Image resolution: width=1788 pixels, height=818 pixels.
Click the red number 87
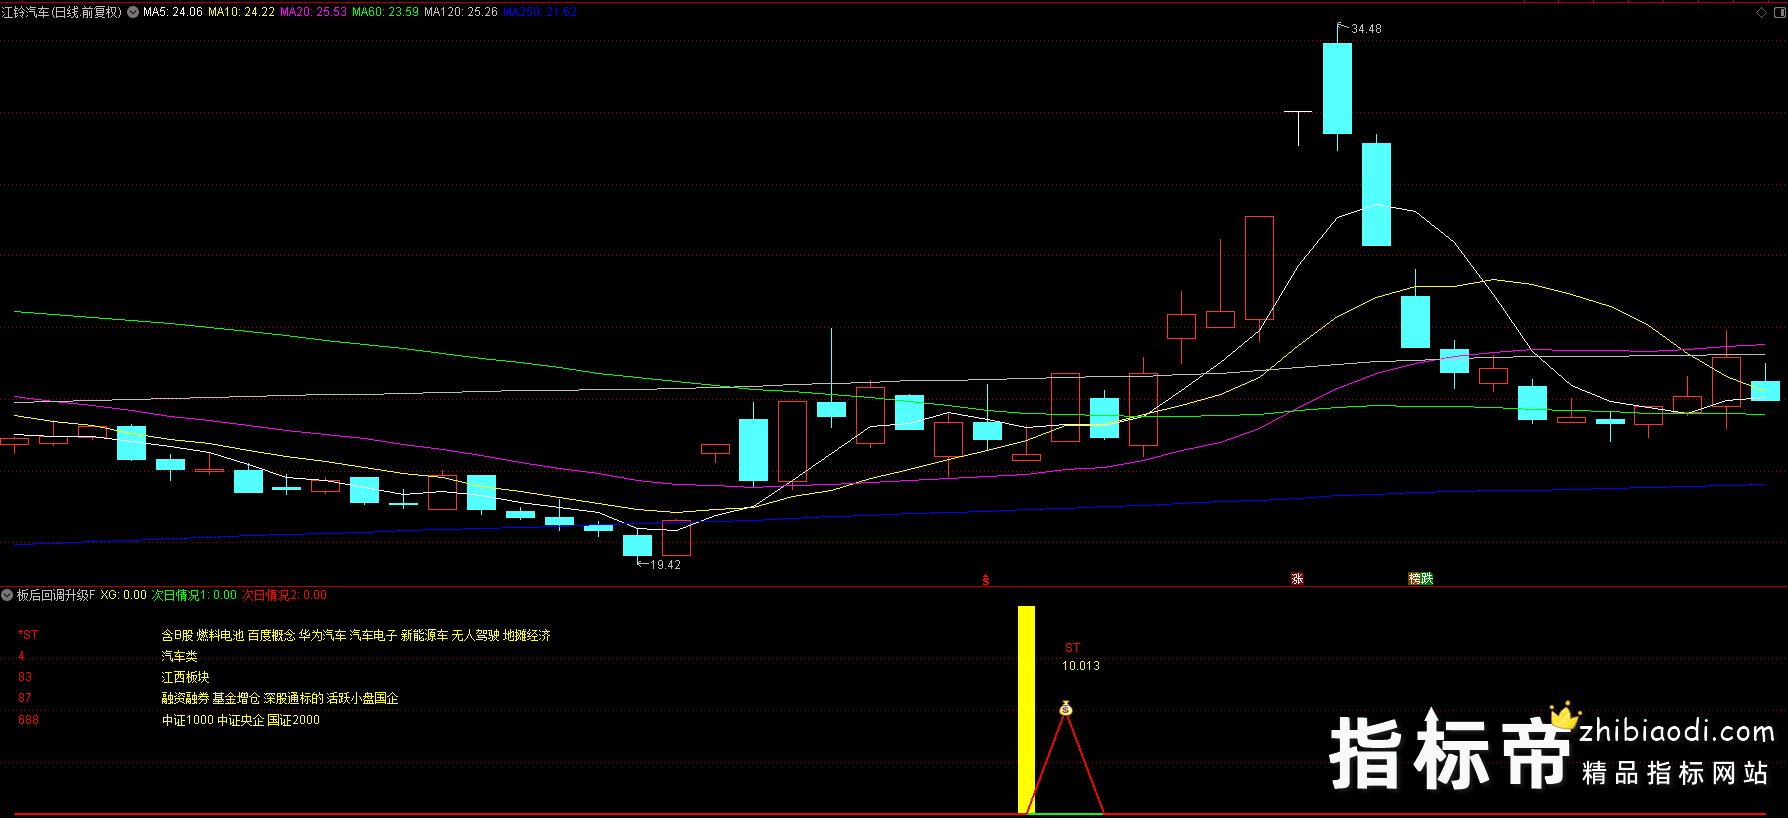(x=25, y=698)
